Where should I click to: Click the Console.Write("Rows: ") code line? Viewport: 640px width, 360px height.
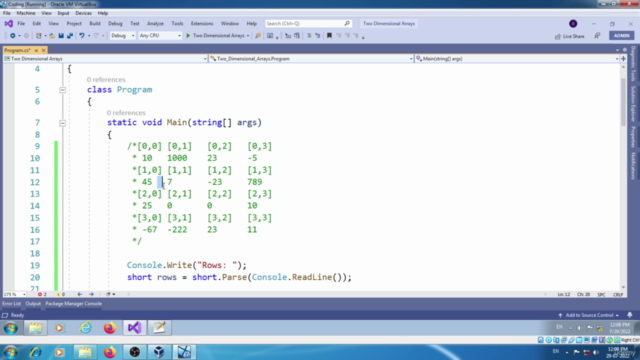(187, 265)
